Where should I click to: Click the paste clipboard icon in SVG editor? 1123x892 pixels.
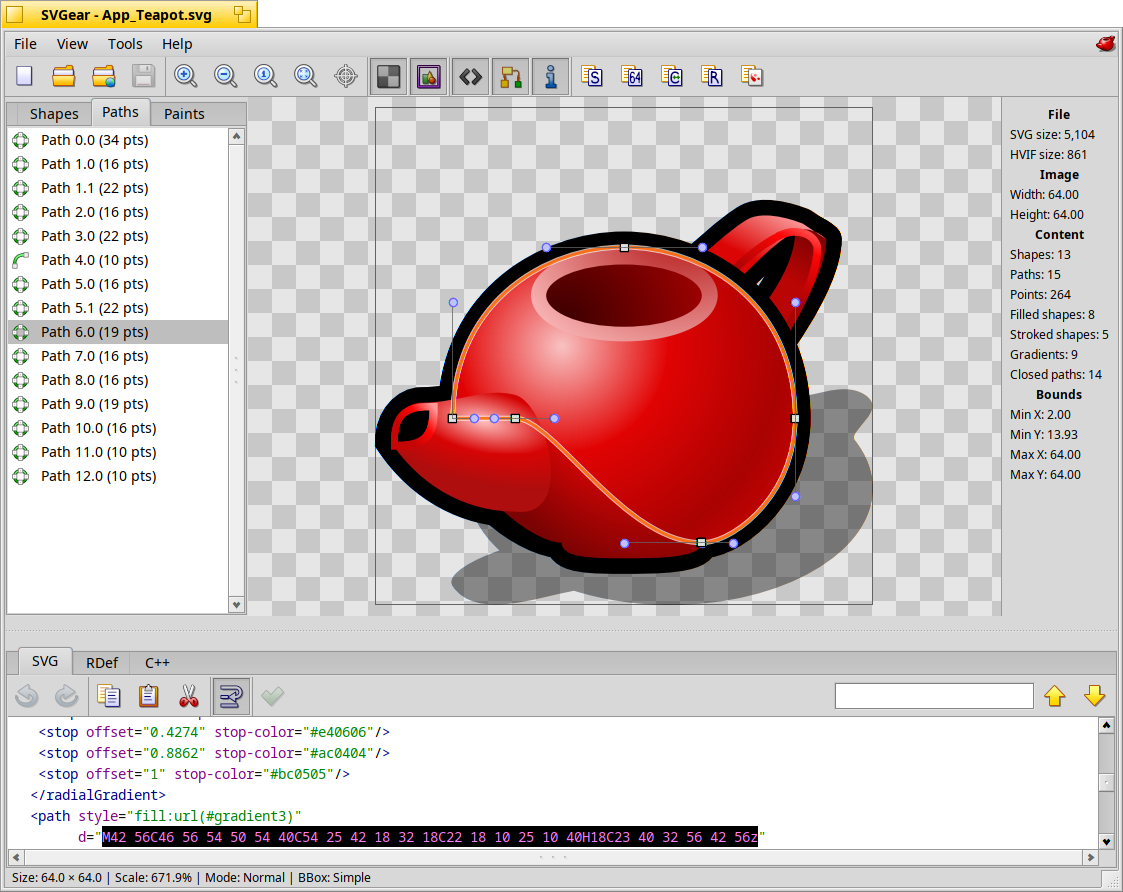point(149,696)
